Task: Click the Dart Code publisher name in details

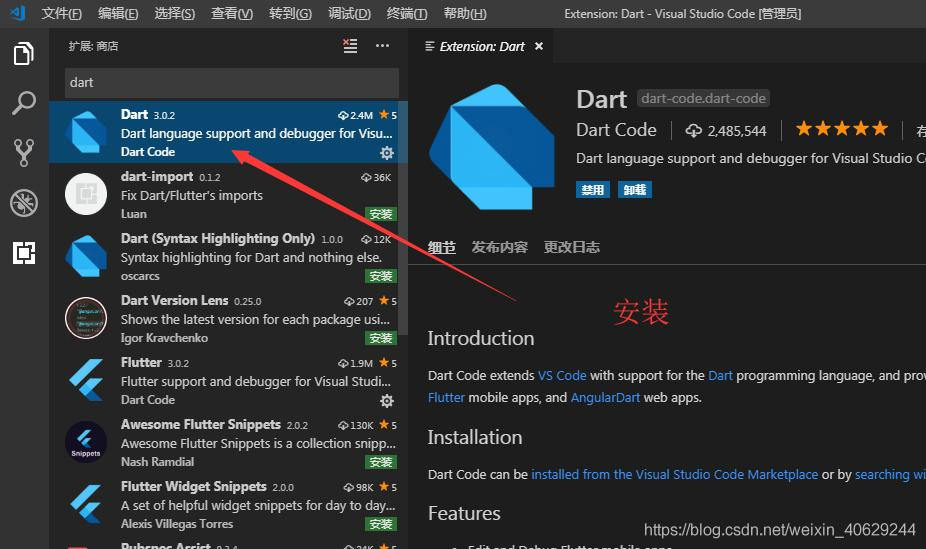Action: tap(616, 130)
